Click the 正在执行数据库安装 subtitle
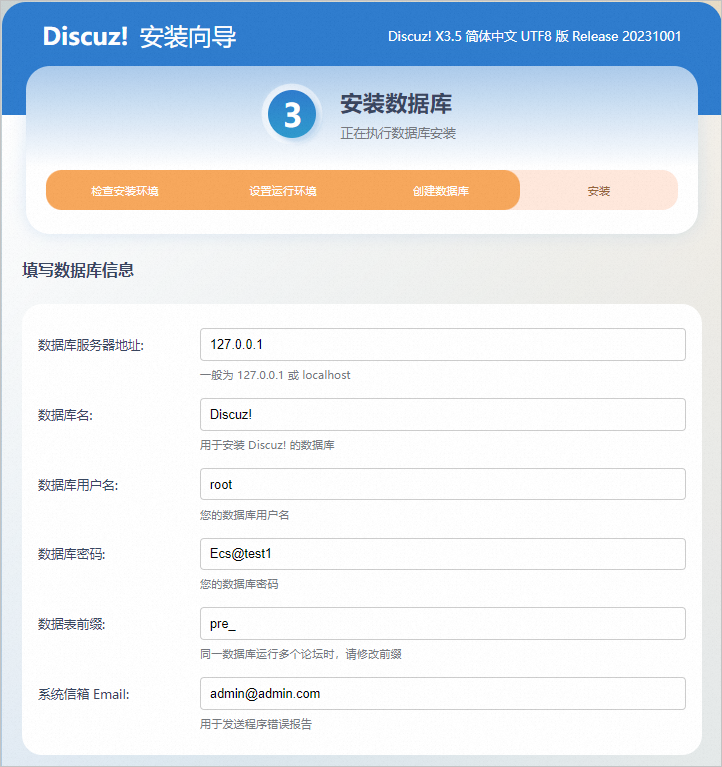Viewport: 722px width, 767px height. click(x=398, y=133)
